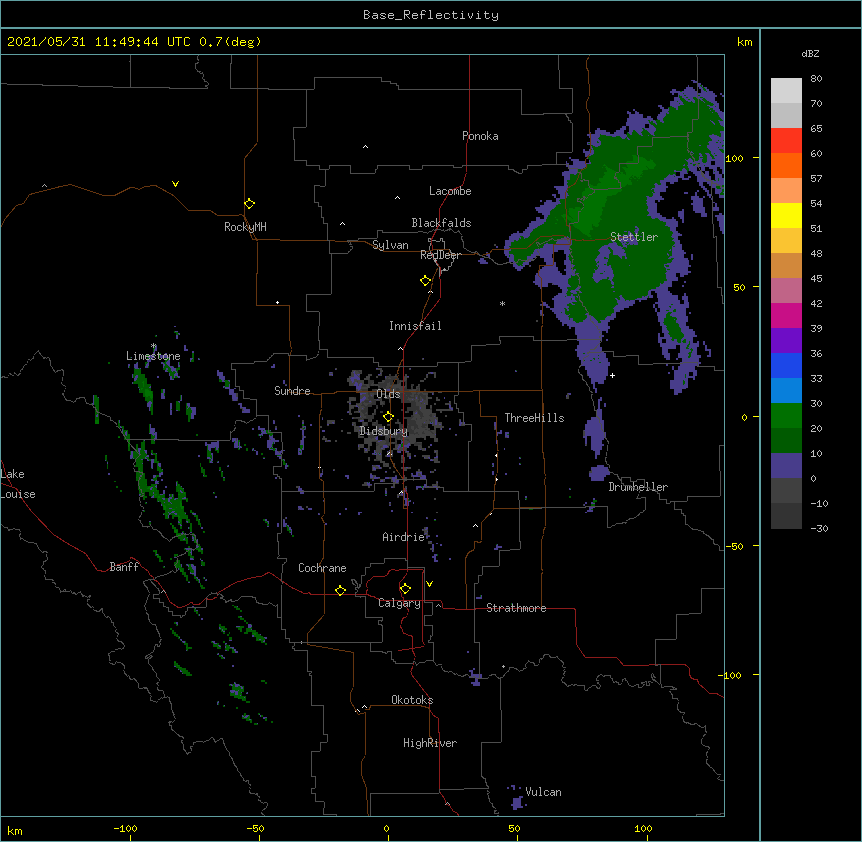The width and height of the screenshot is (862, 842).
Task: Click the Strathmore label
Action: click(516, 608)
